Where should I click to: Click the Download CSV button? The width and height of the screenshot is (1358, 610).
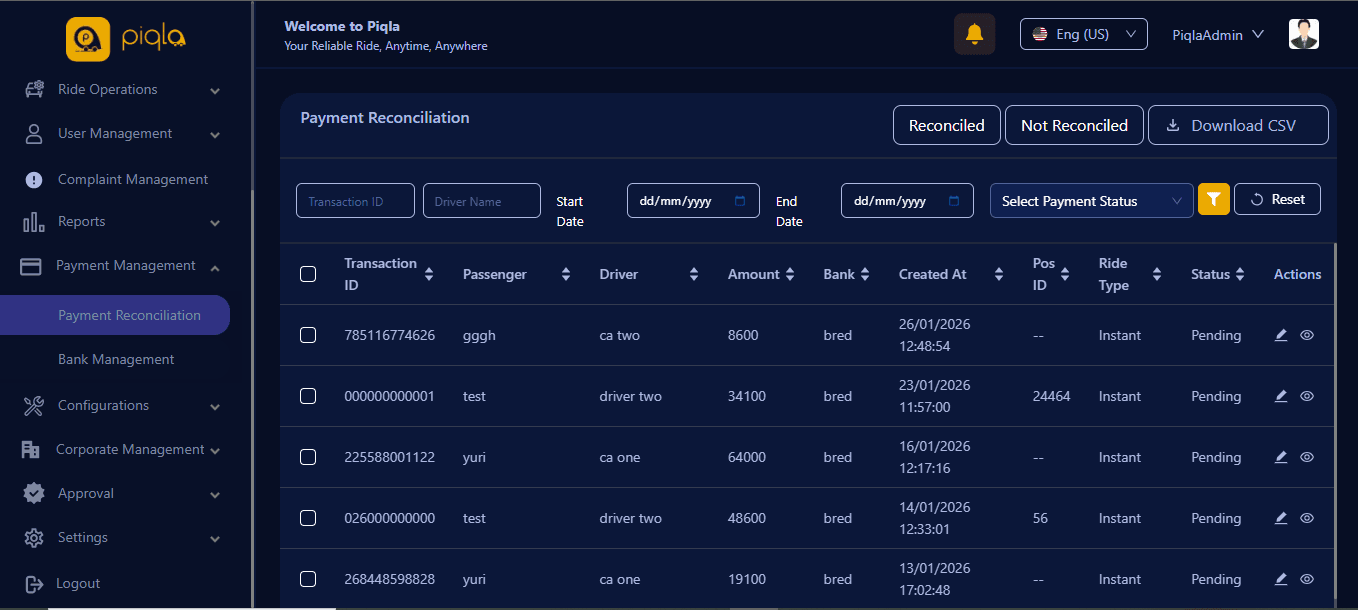[x=1238, y=125]
